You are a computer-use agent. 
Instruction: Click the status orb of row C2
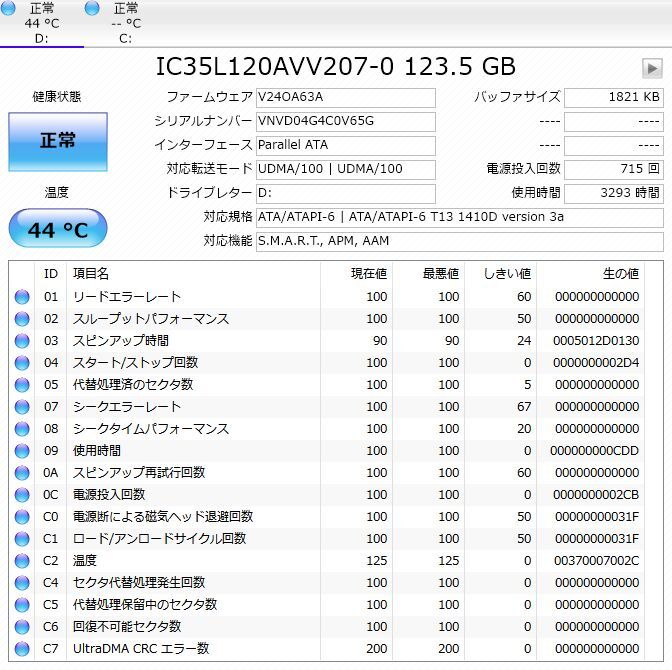coord(22,561)
